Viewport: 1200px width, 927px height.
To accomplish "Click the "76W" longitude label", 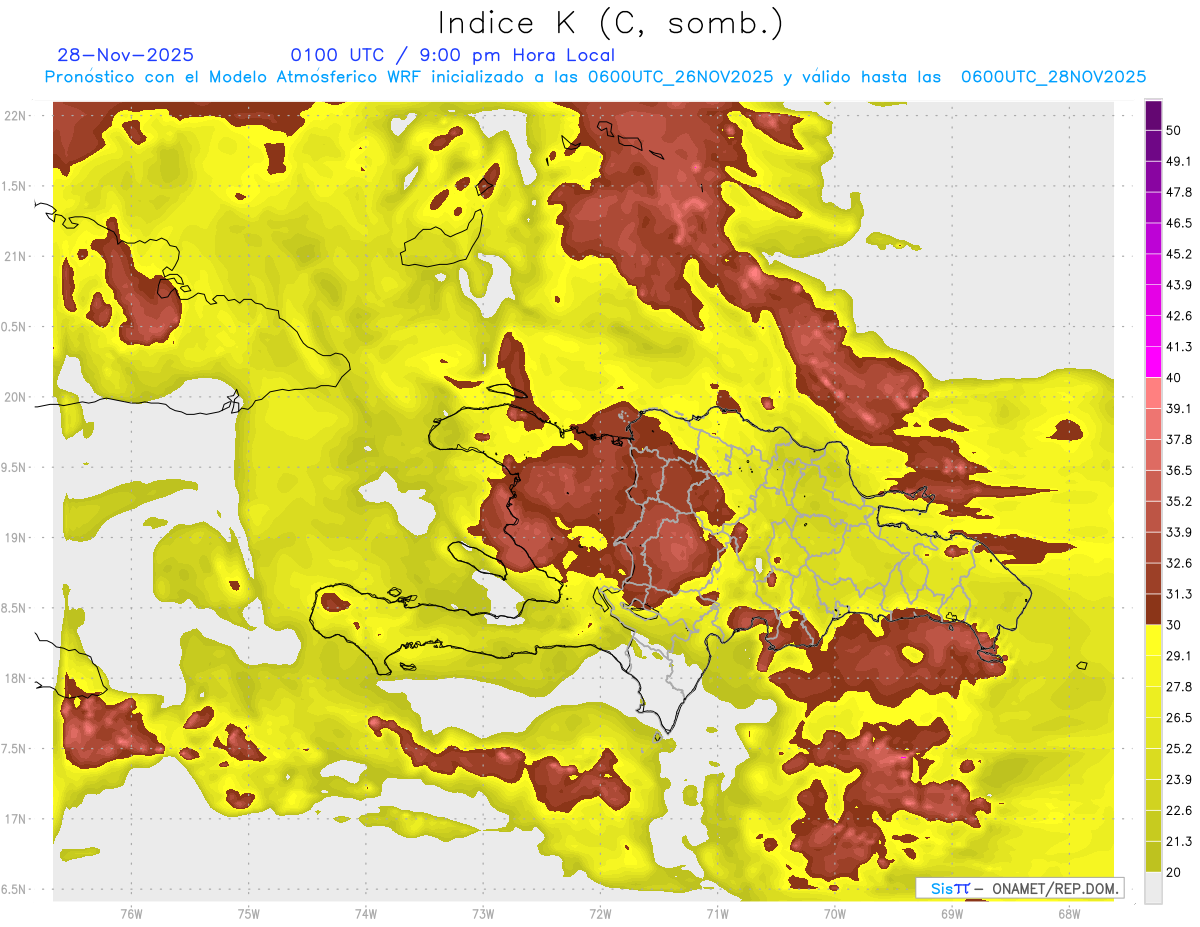I will click(x=131, y=913).
